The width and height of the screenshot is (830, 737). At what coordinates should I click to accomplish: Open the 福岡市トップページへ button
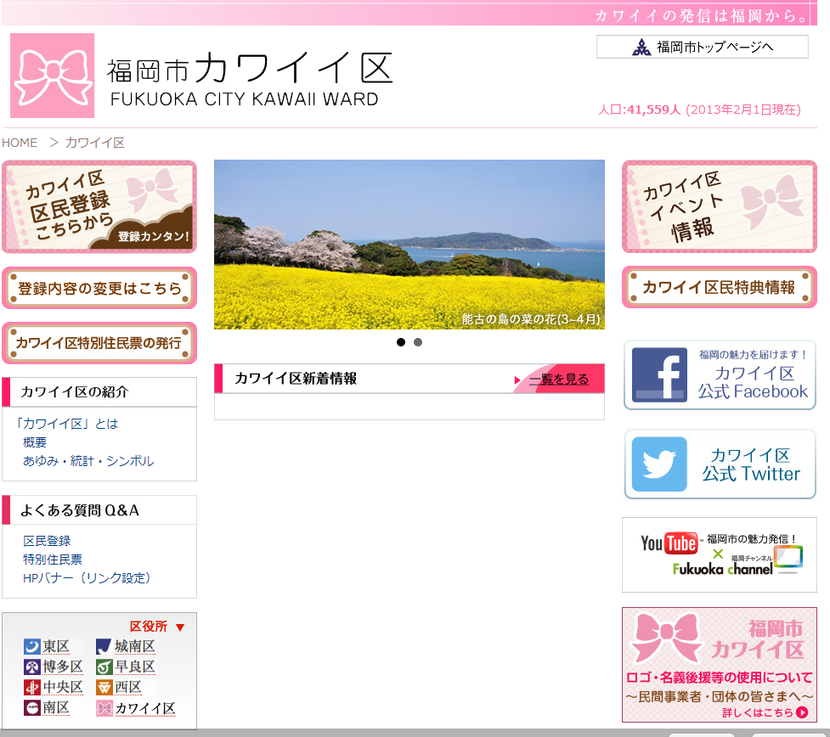[702, 47]
